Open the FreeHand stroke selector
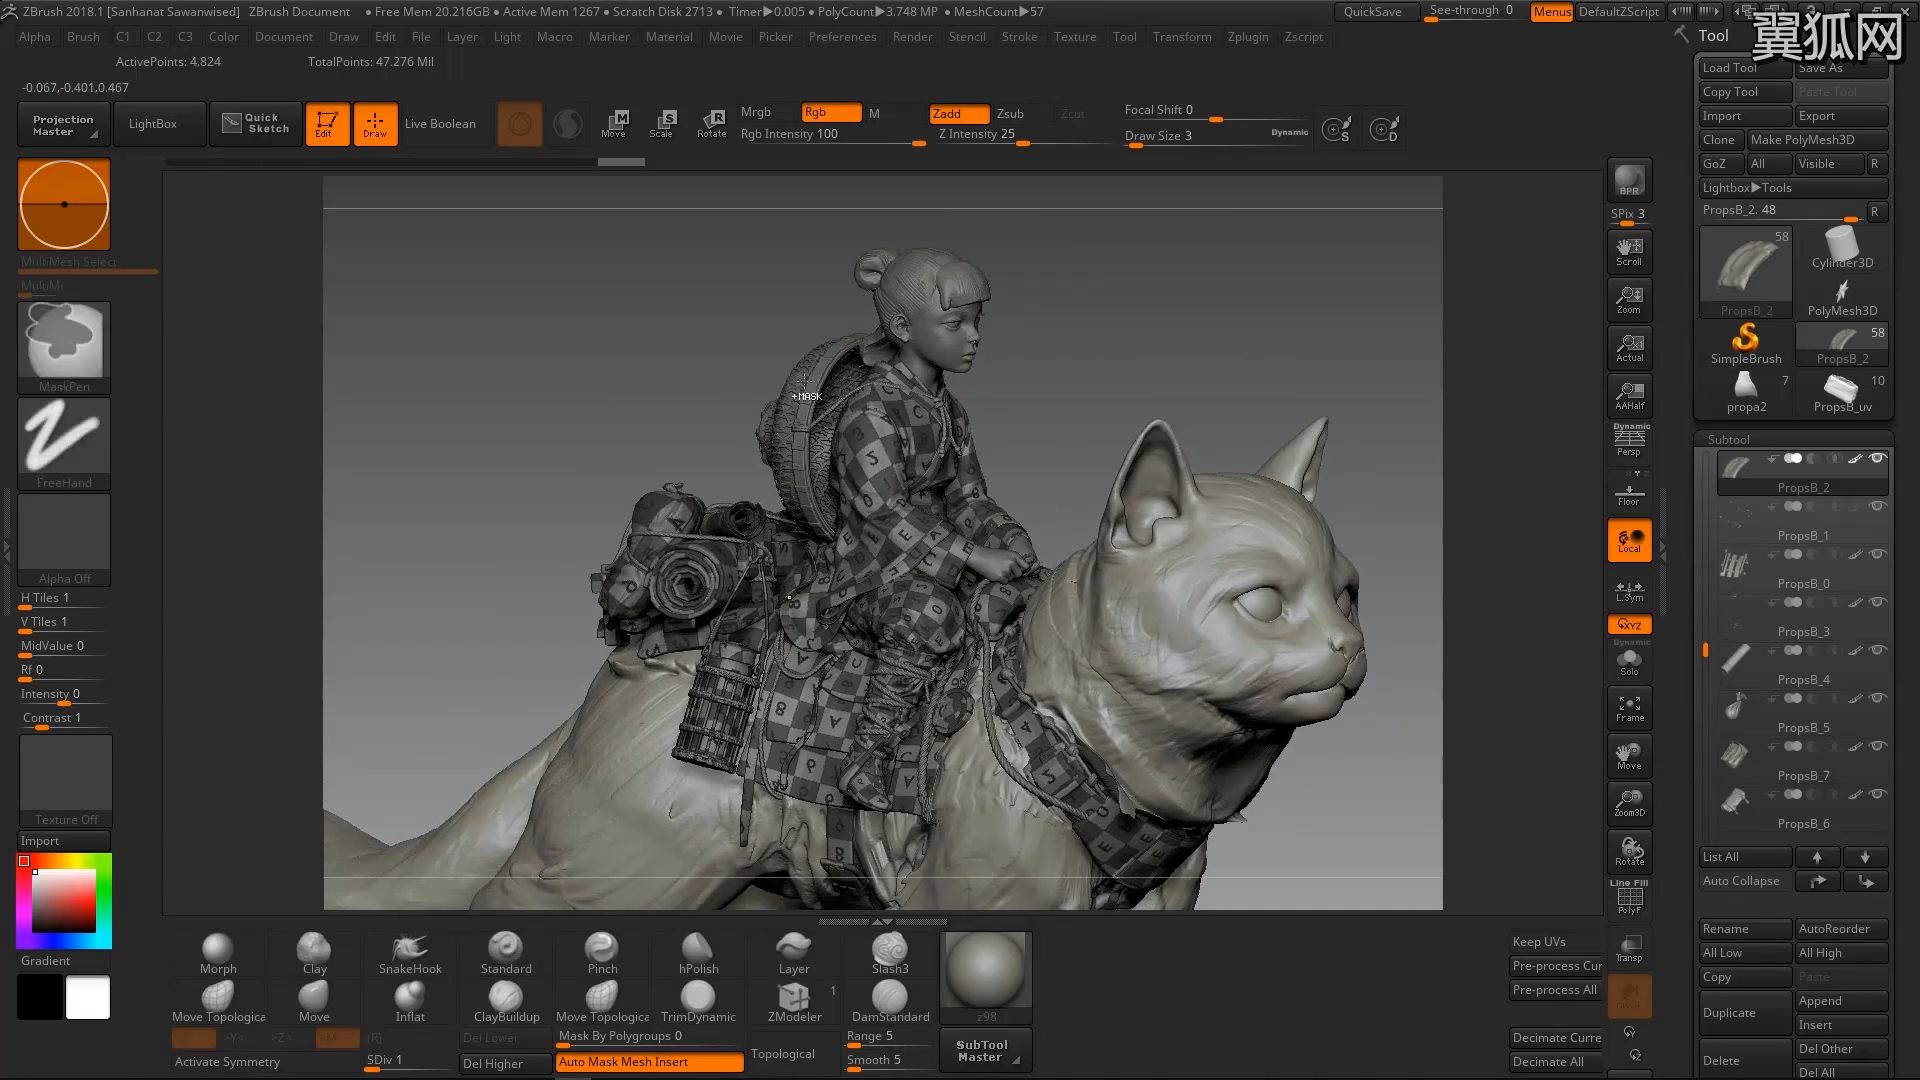 coord(64,444)
